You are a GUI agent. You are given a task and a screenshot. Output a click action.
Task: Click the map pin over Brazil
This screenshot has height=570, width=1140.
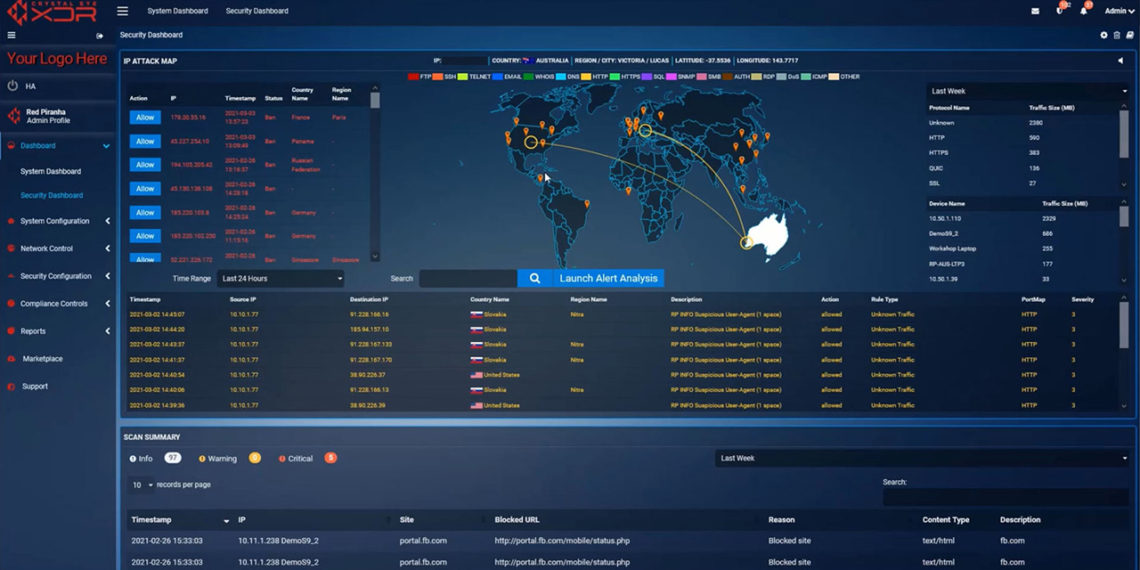click(587, 204)
